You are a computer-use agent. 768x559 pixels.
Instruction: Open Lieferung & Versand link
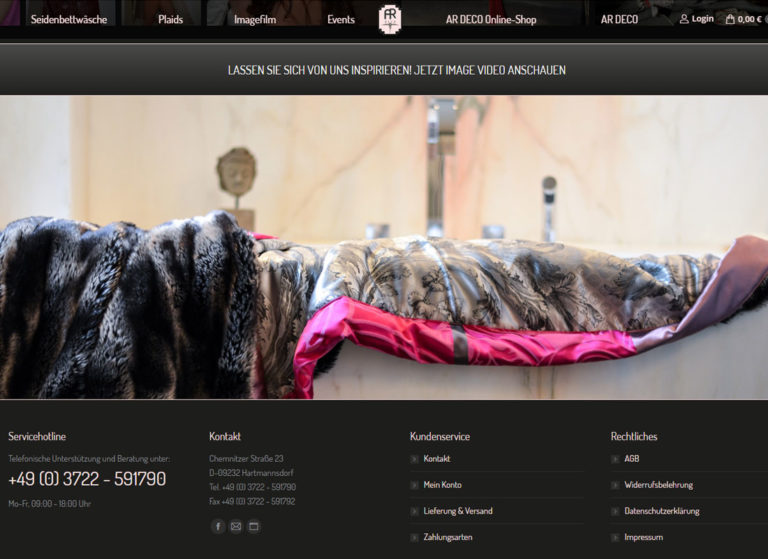click(457, 511)
